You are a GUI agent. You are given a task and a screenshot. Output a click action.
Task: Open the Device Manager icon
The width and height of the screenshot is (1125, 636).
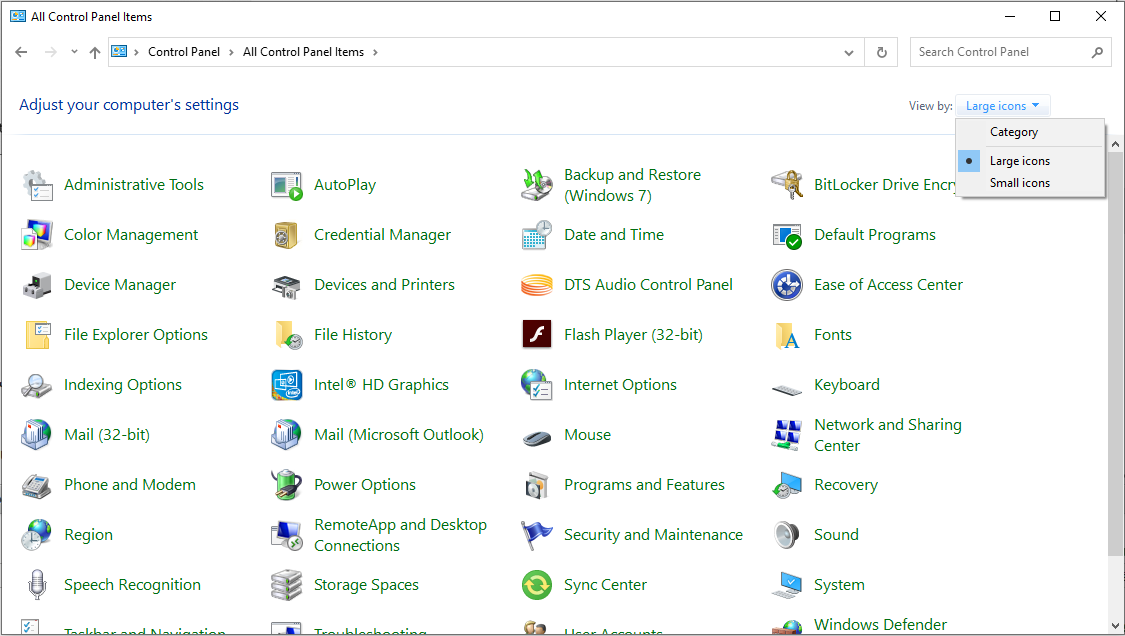click(37, 285)
